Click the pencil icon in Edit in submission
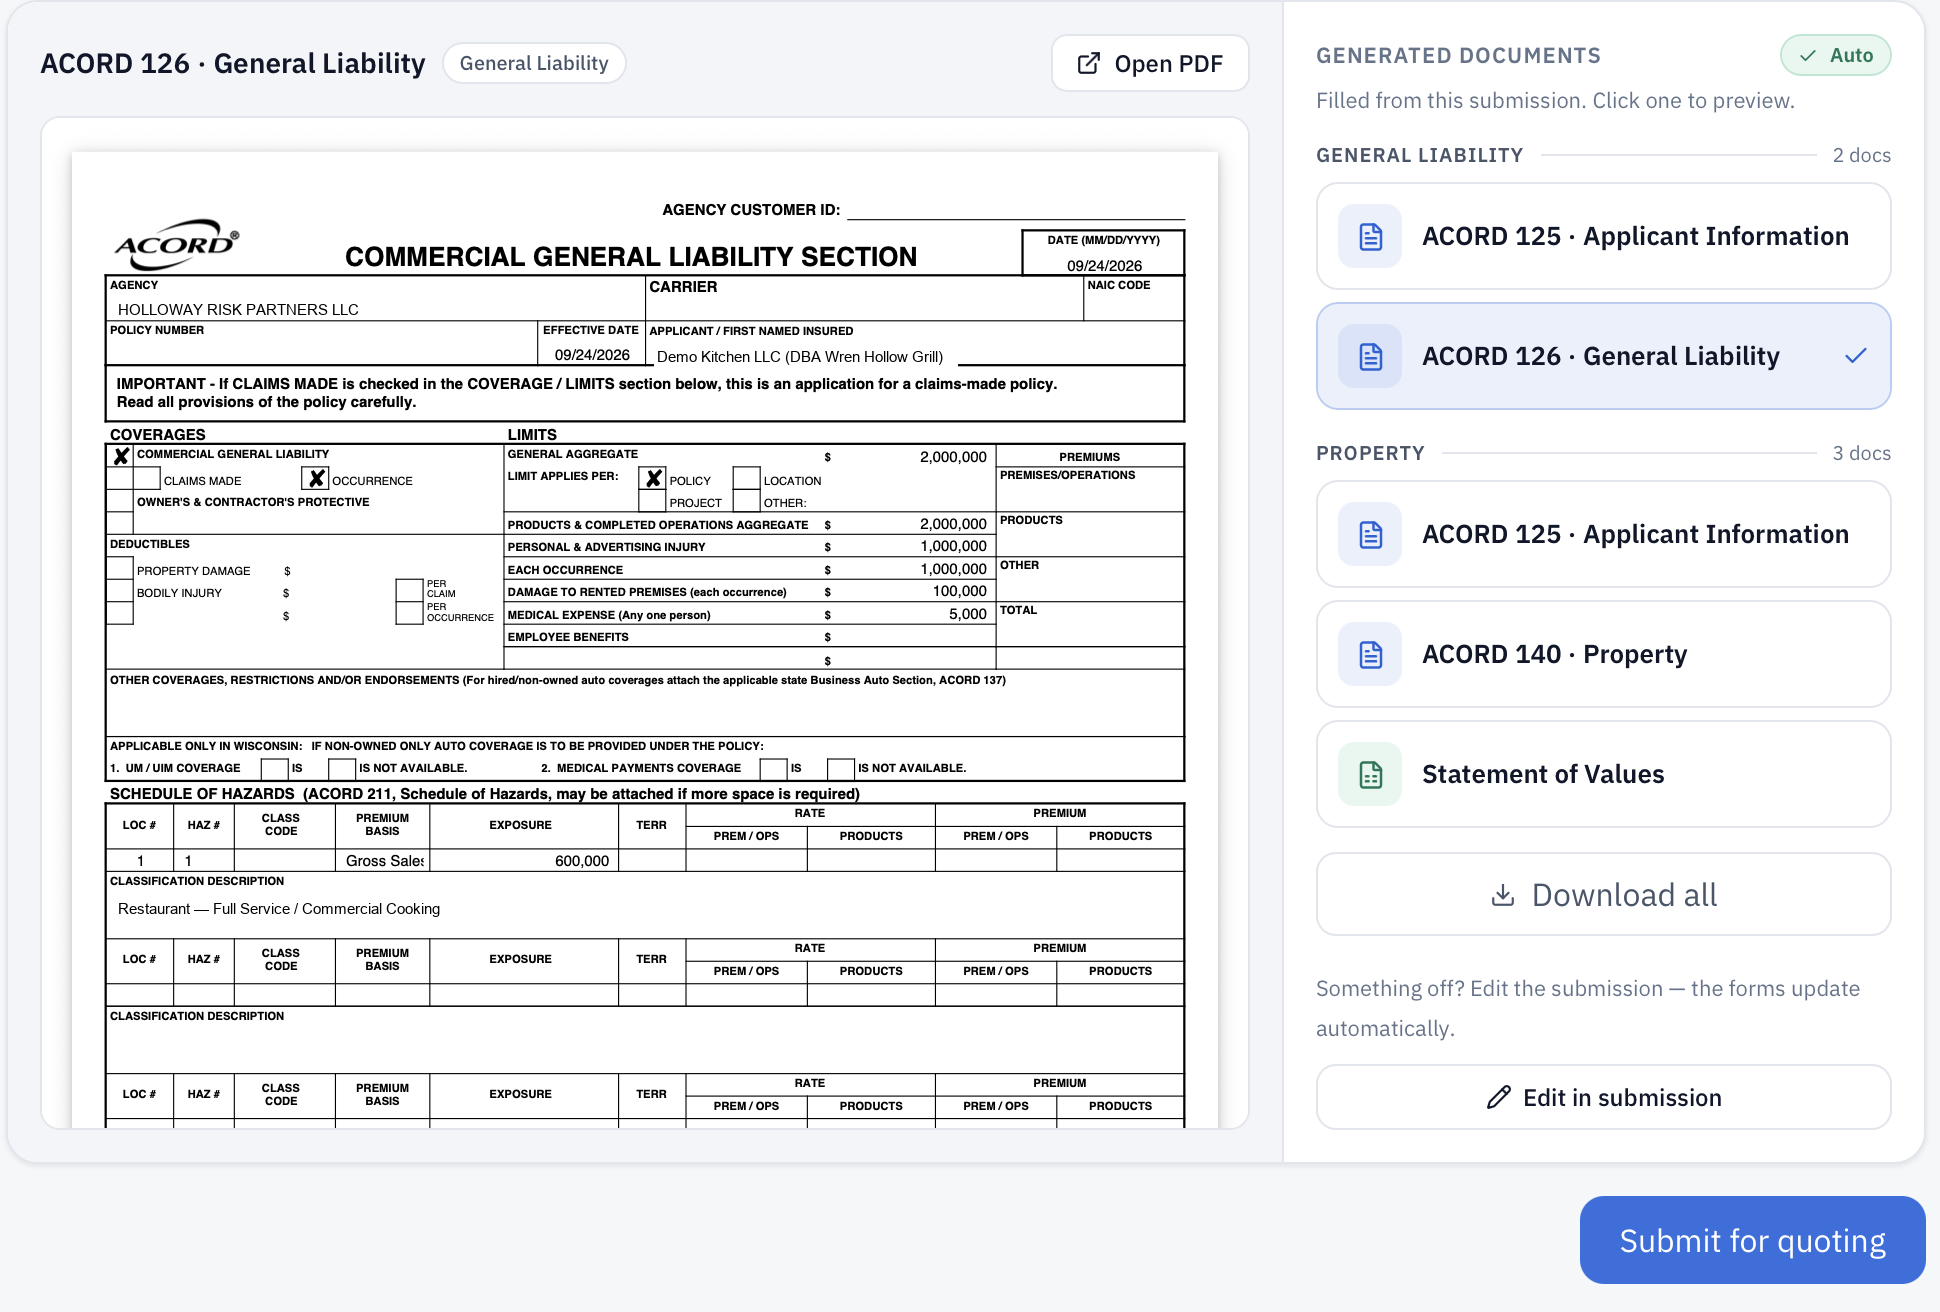1940x1312 pixels. coord(1498,1098)
